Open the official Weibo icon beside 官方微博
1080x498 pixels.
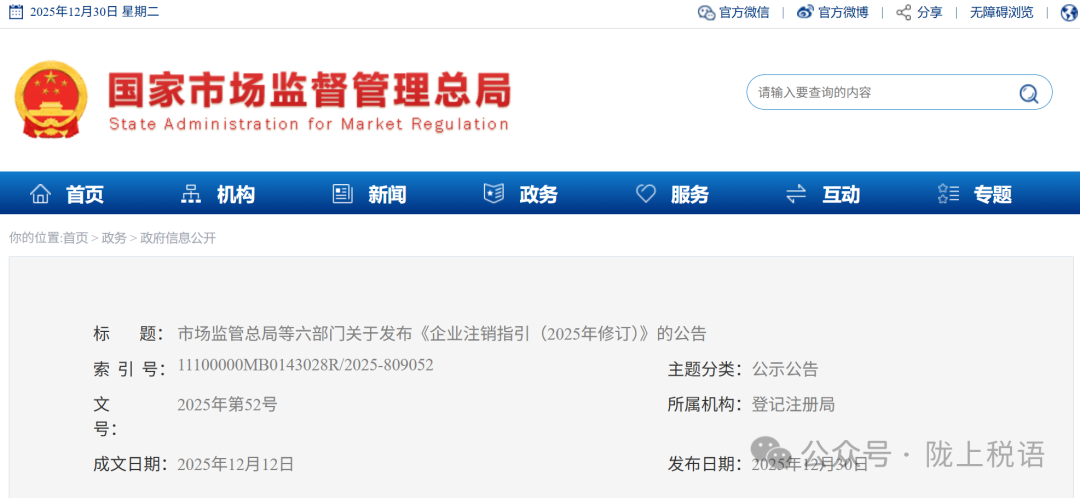click(806, 13)
